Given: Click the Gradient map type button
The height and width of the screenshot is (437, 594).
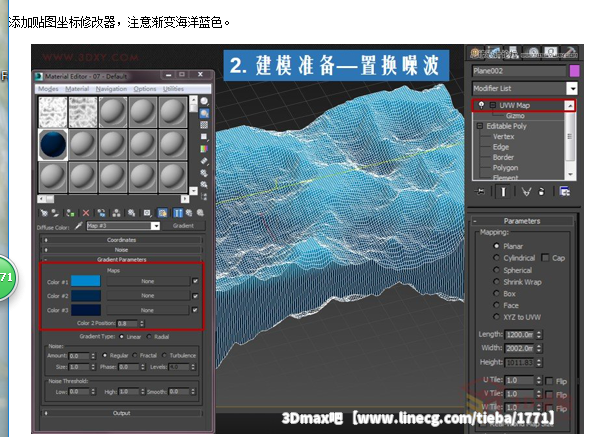Looking at the screenshot, I should [x=183, y=226].
